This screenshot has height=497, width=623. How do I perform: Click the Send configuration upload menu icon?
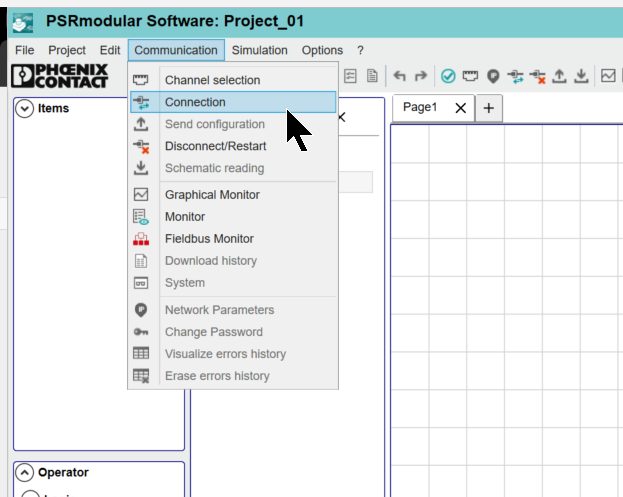[x=141, y=124]
